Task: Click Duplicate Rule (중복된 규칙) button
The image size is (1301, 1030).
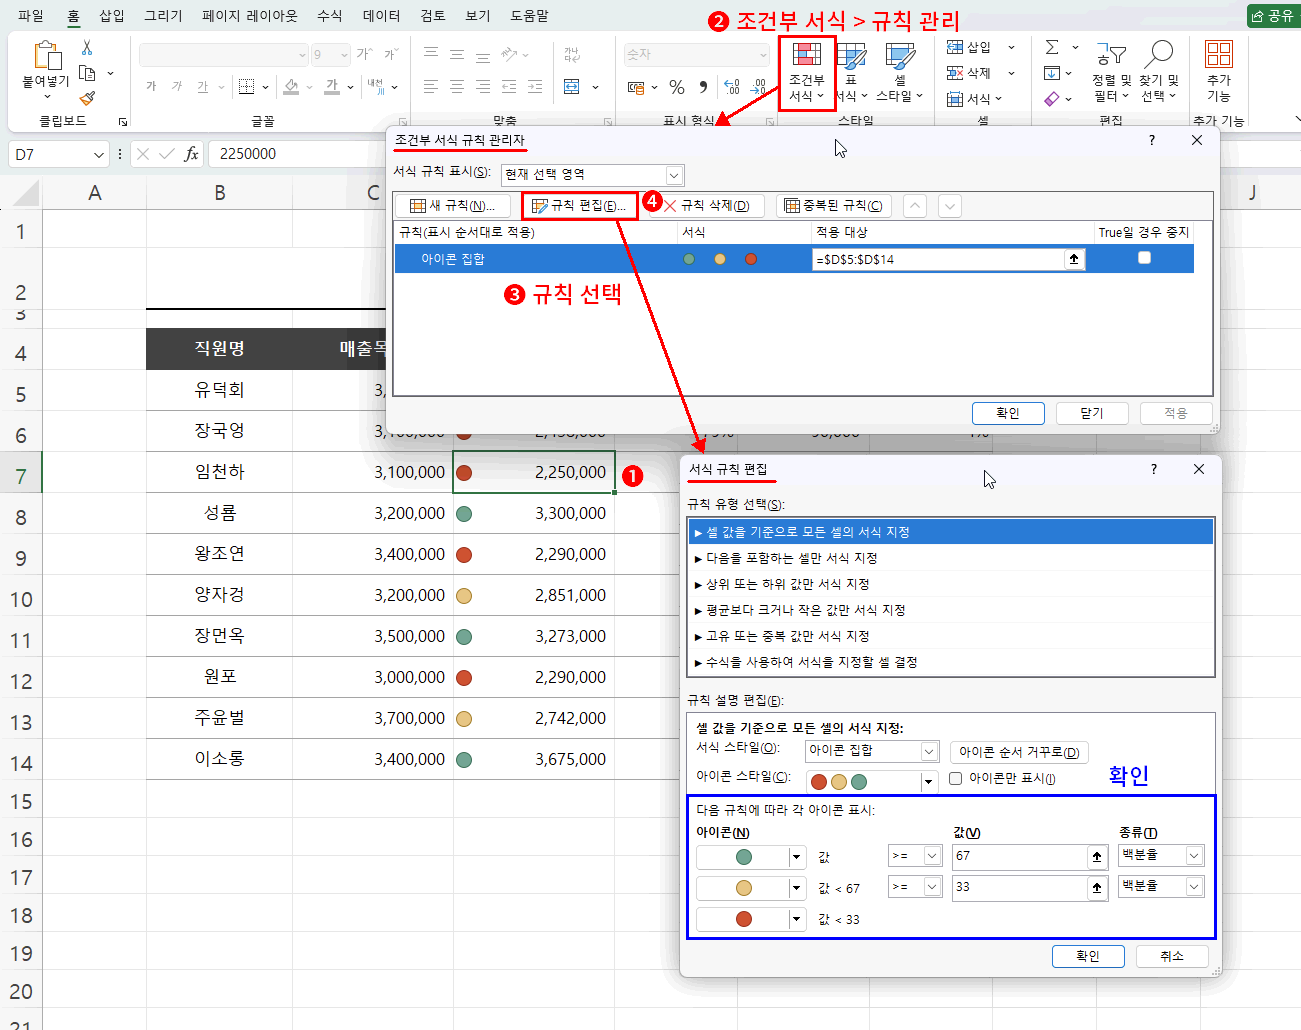Action: [834, 206]
